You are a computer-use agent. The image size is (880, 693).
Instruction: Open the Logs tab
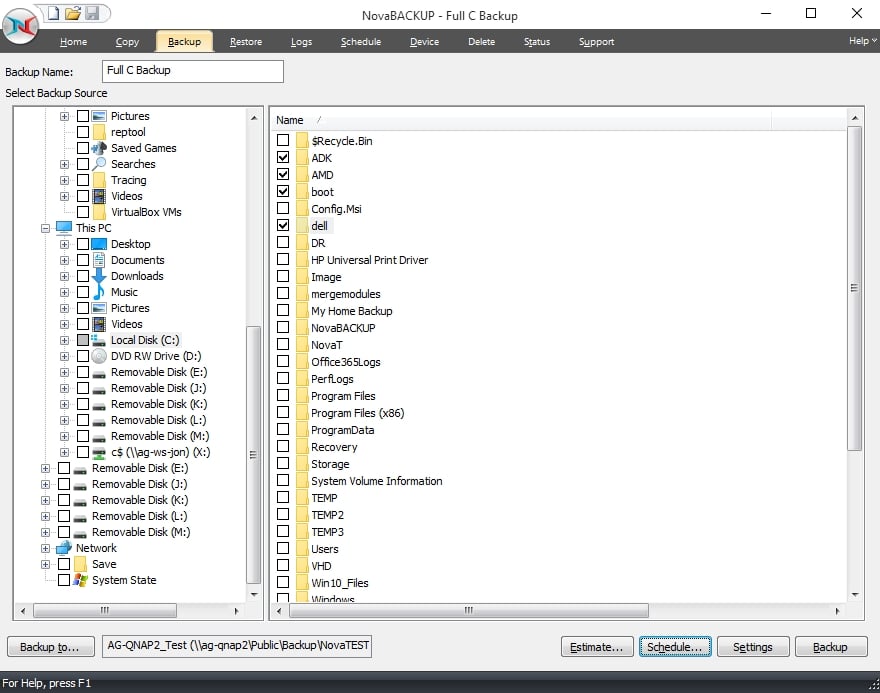(301, 42)
